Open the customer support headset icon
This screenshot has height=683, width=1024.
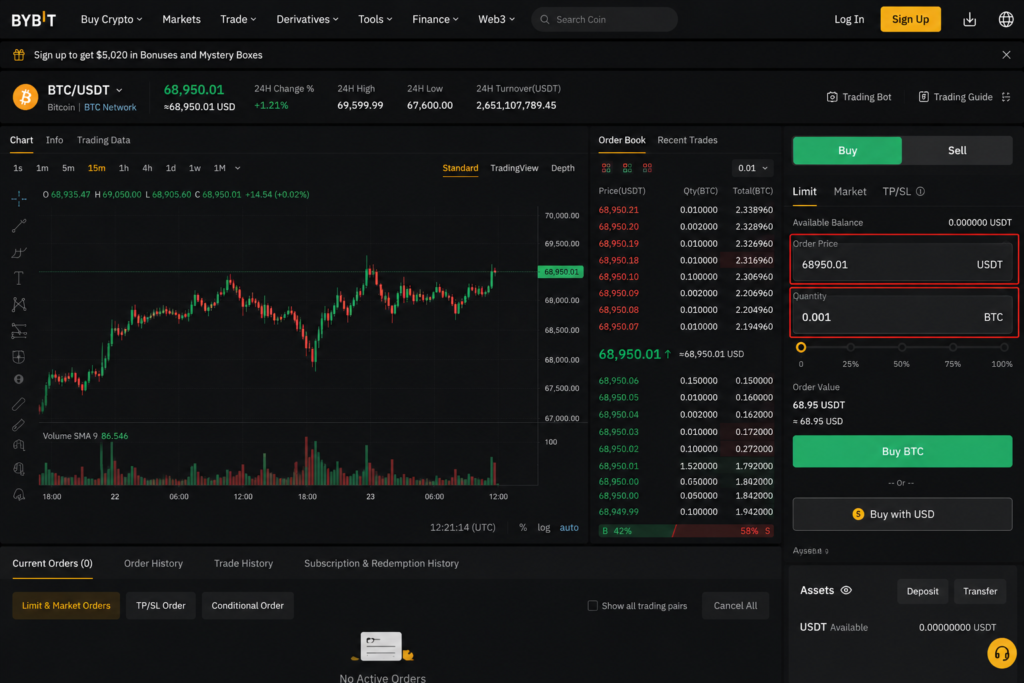1001,653
